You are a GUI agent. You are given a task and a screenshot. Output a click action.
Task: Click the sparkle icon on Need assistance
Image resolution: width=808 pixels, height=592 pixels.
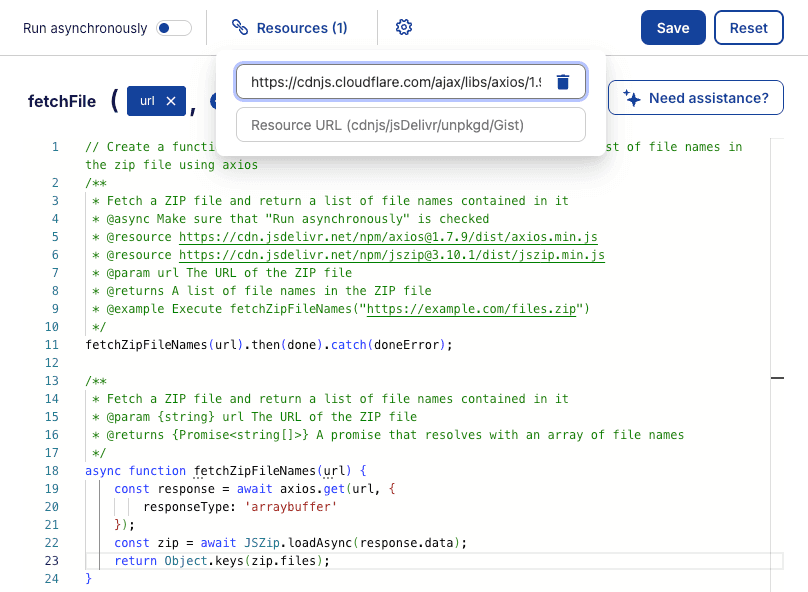click(631, 98)
